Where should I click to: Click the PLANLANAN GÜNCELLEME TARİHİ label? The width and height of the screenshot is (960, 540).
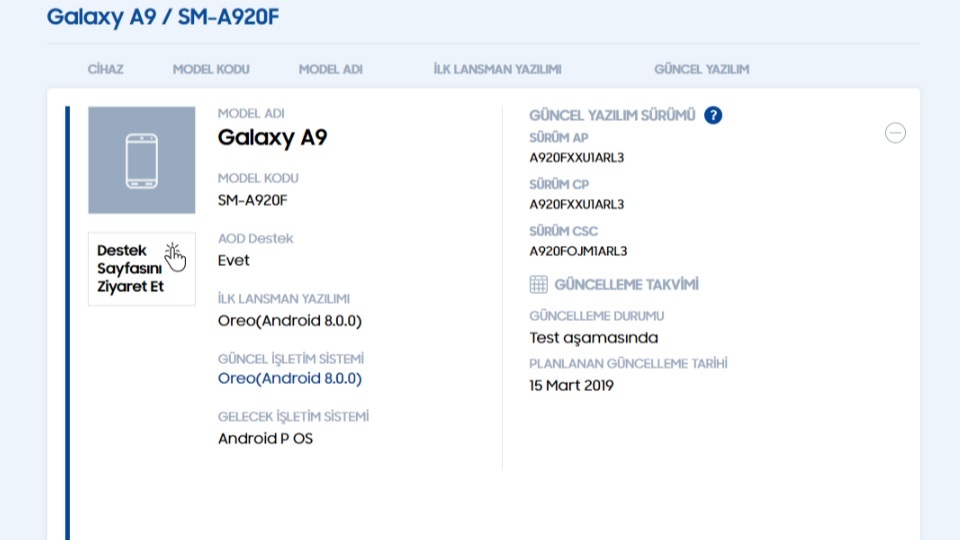tap(628, 363)
